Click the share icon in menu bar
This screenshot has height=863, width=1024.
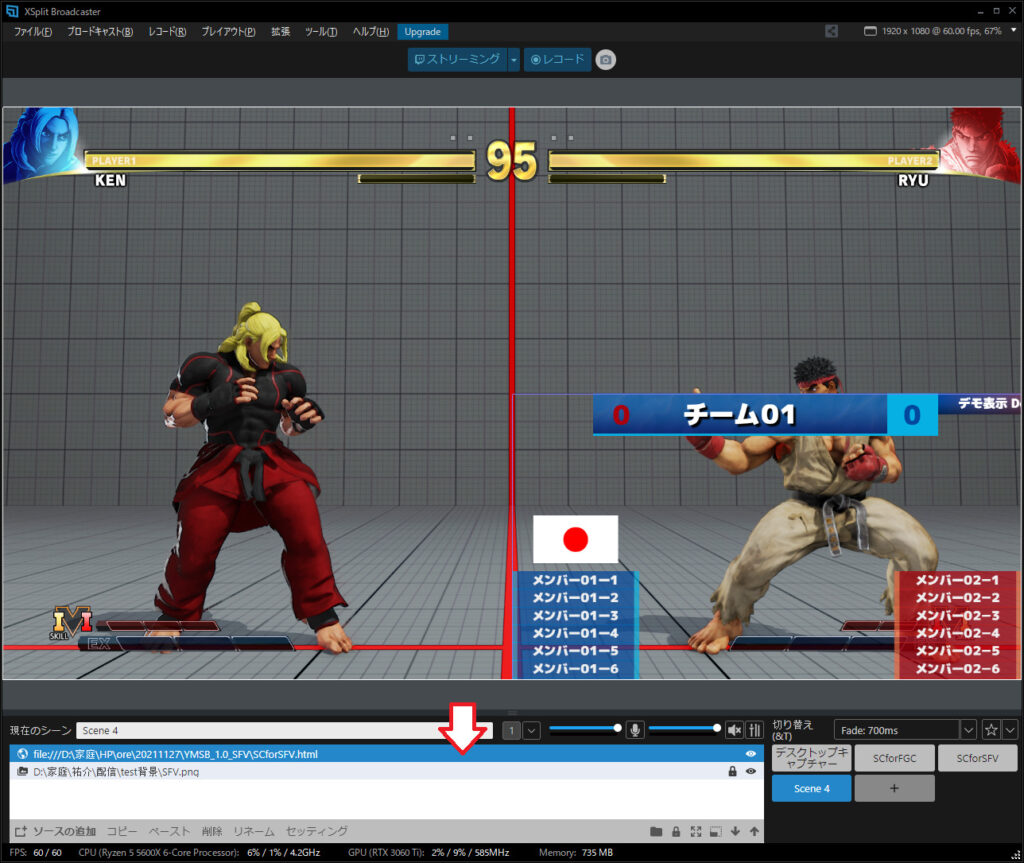click(x=831, y=31)
